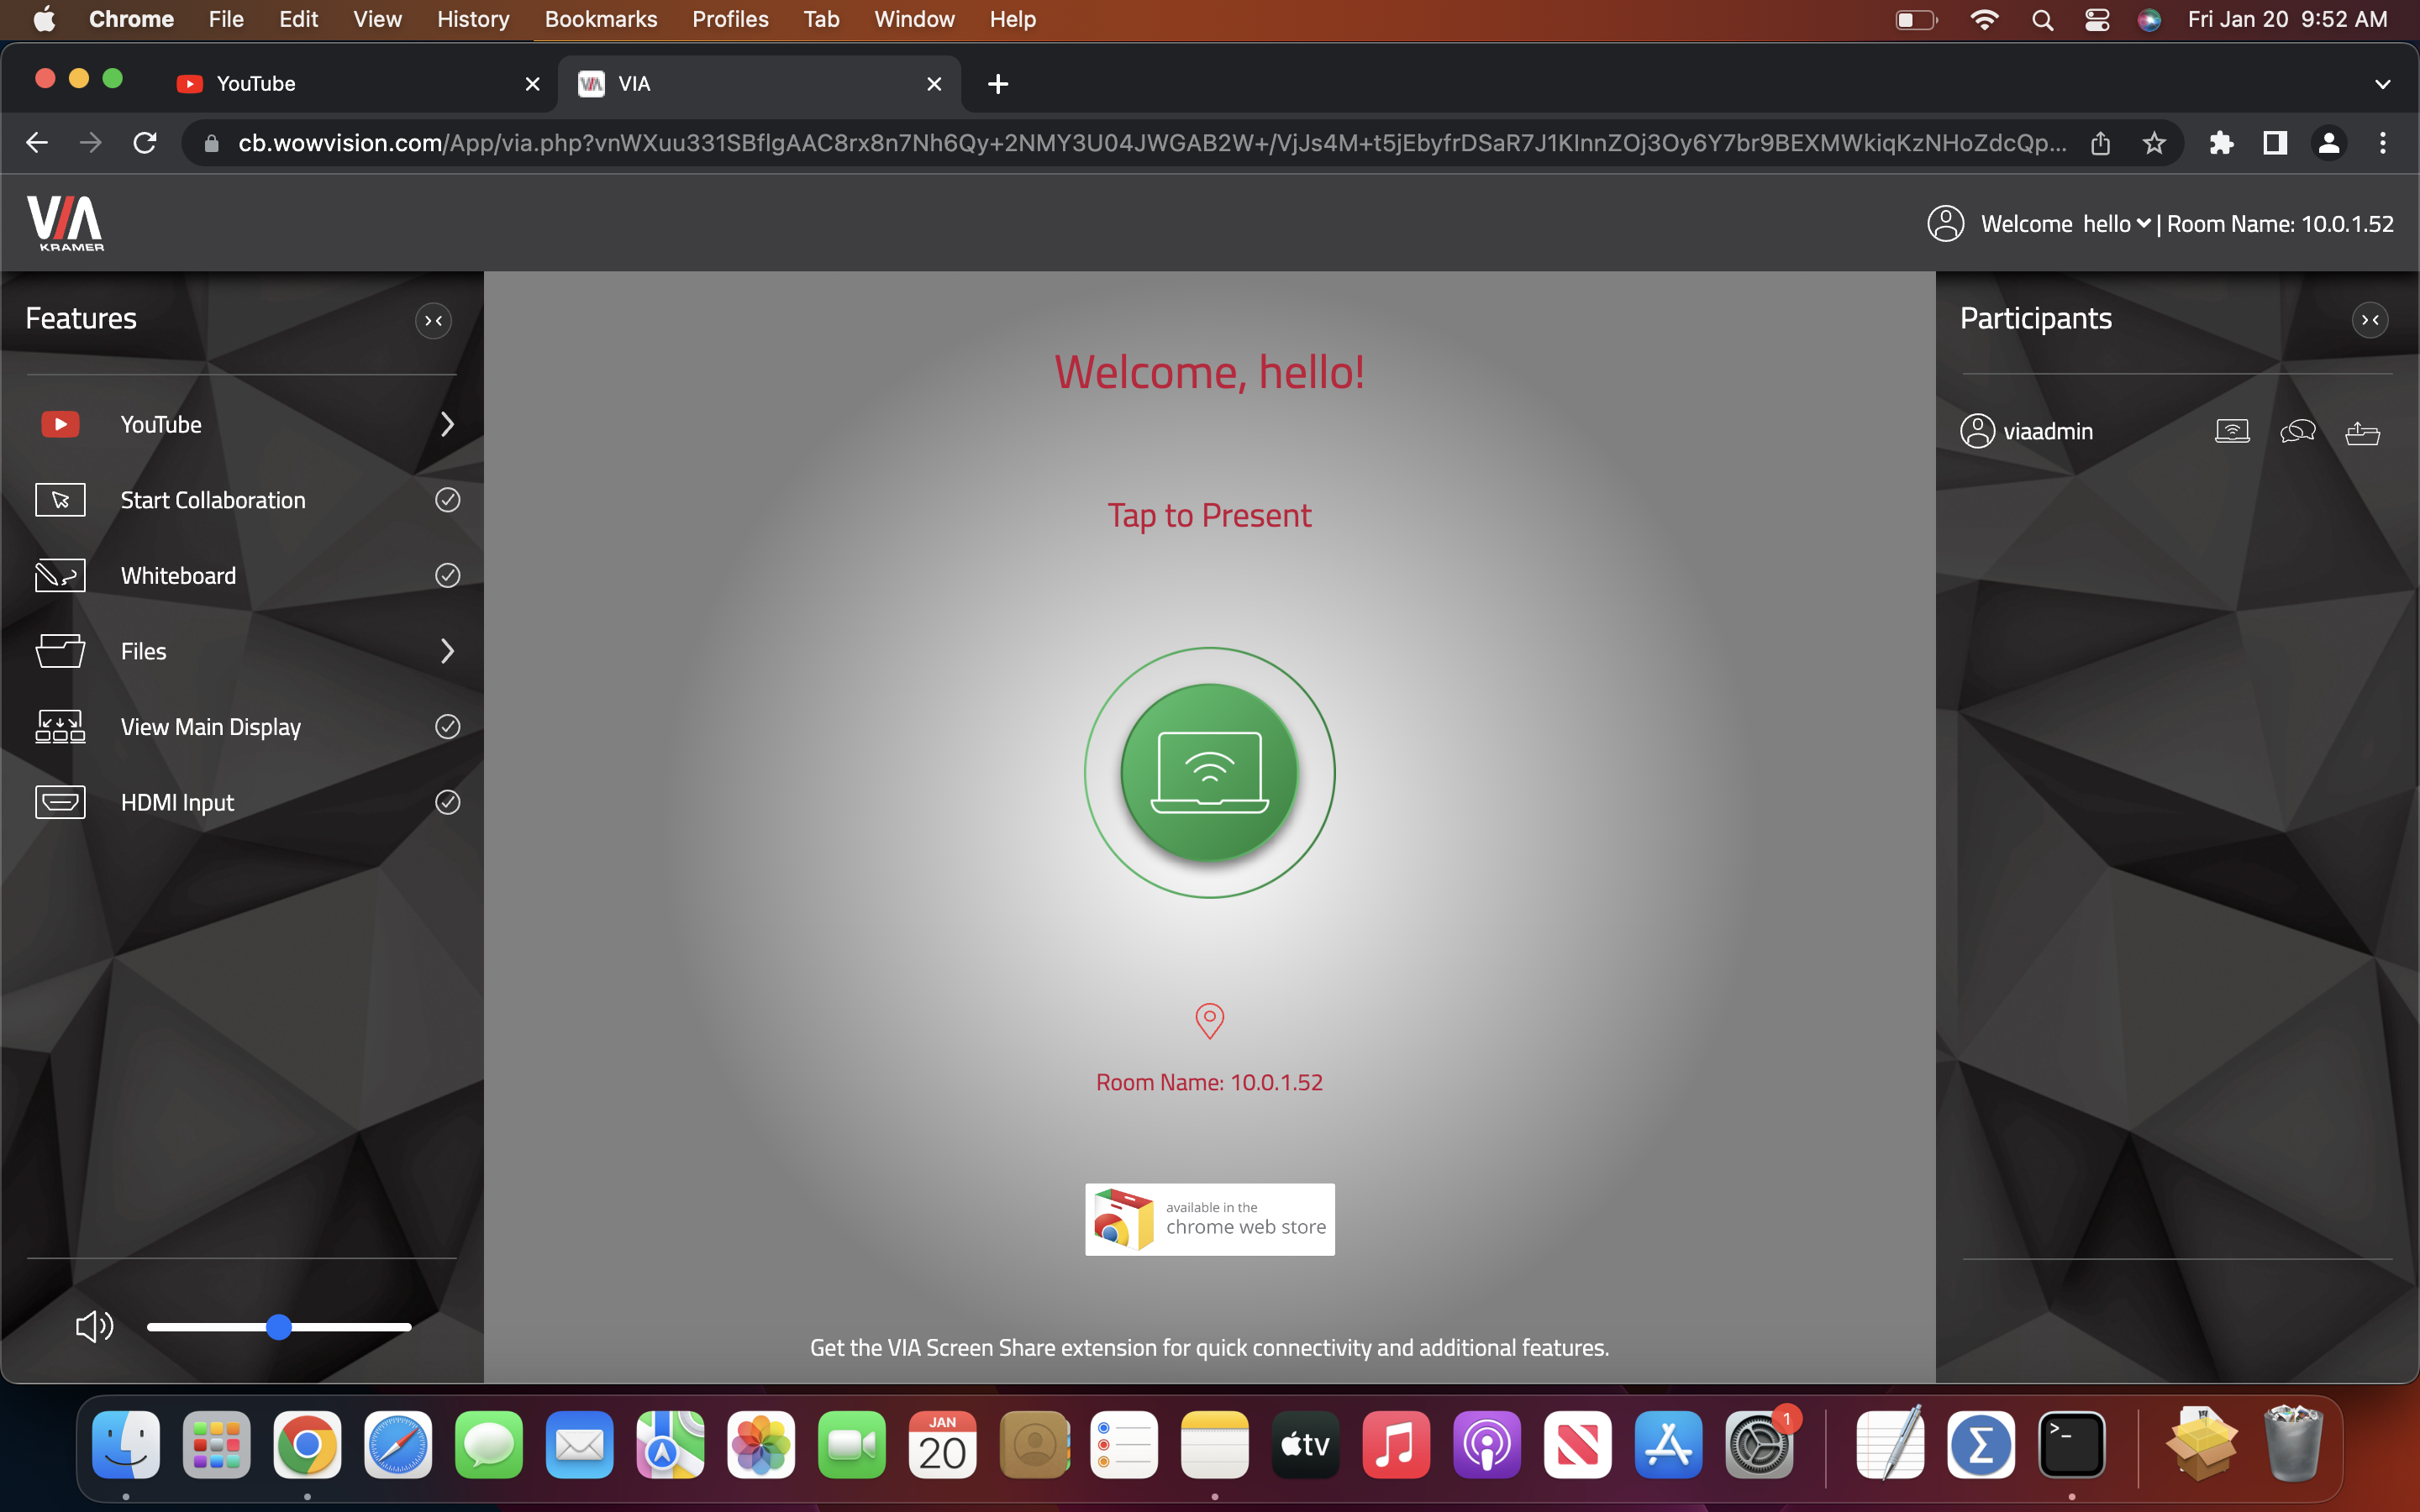Collapse the Participants panel
Screen dimensions: 2420x1512
2370,320
